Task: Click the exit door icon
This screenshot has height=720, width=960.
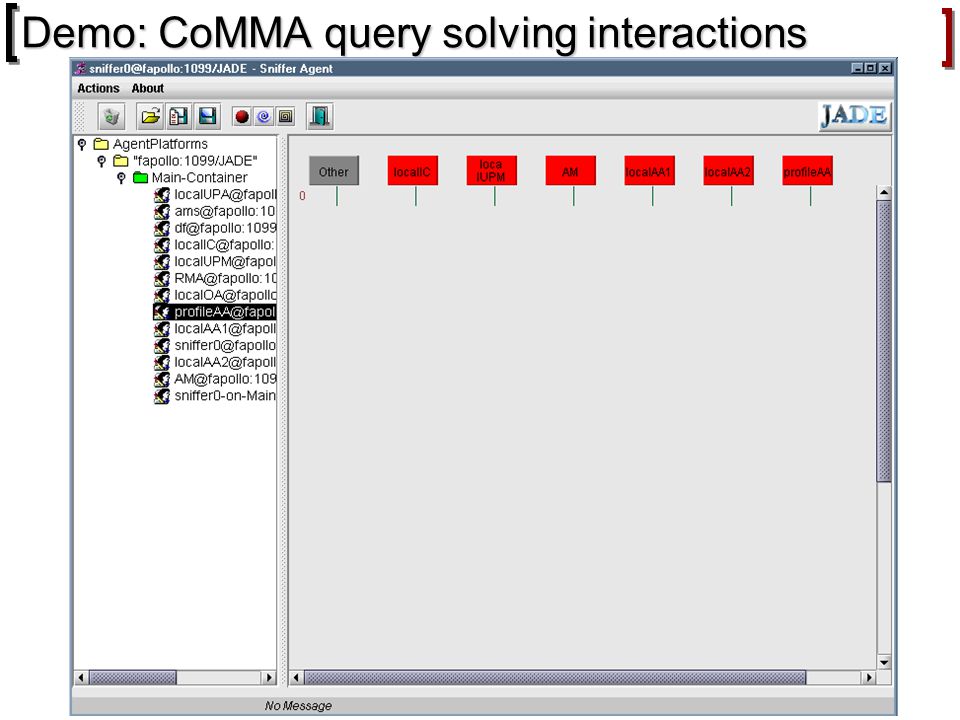Action: 320,116
